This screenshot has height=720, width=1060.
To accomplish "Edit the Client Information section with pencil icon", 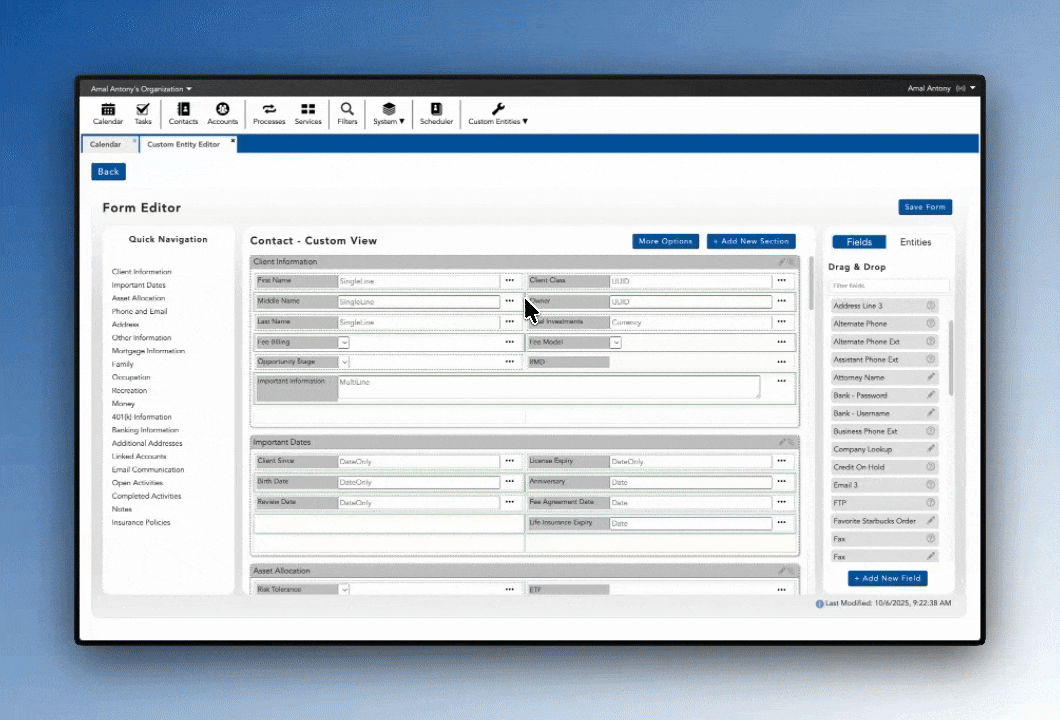I will click(x=781, y=261).
